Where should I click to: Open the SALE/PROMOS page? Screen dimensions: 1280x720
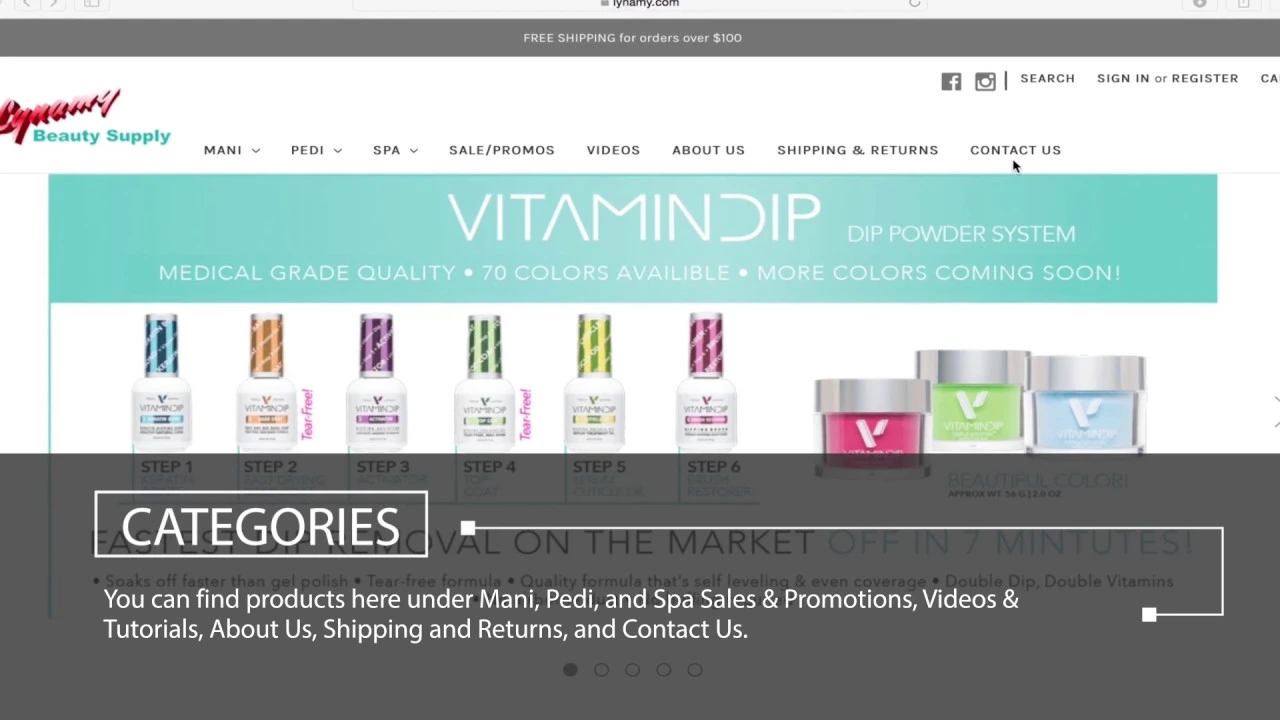click(502, 150)
